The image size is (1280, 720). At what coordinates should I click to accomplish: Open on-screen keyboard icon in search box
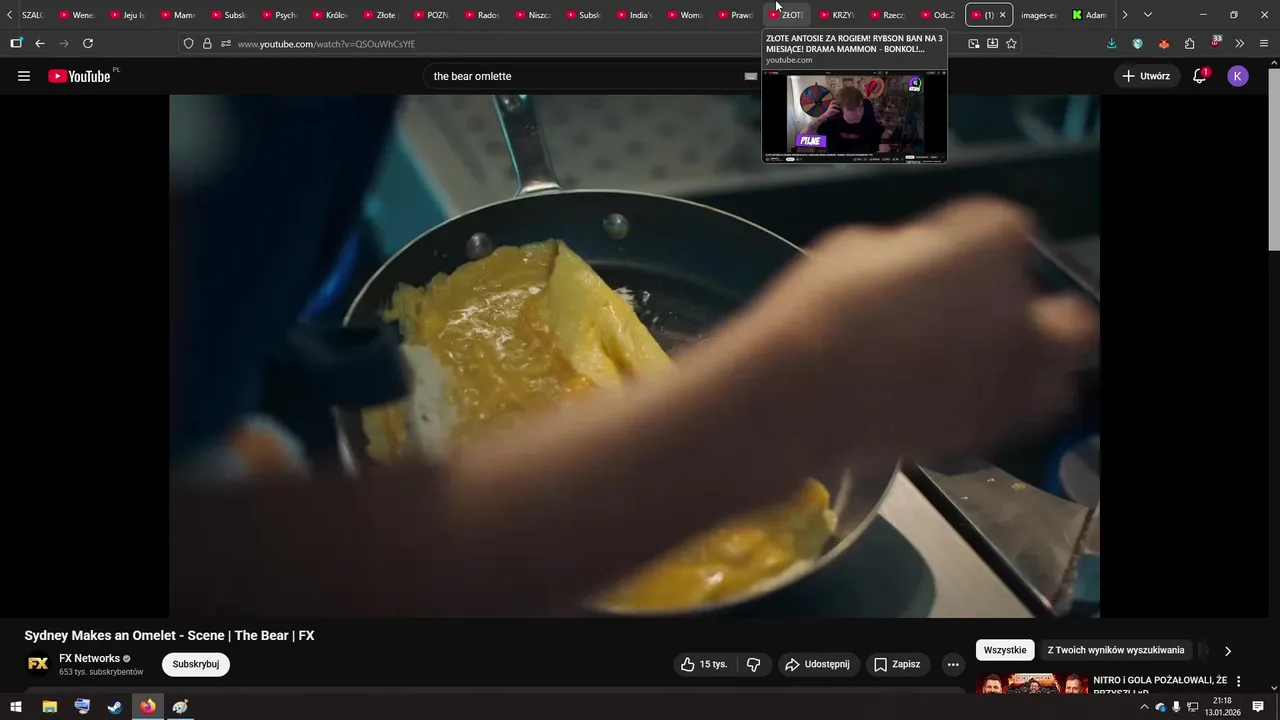[x=751, y=76]
